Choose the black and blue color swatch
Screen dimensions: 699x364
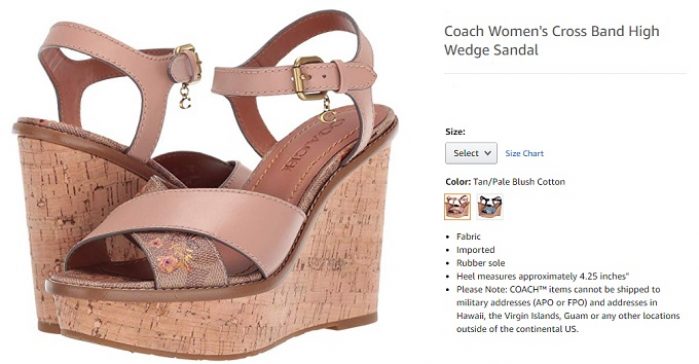pos(490,206)
